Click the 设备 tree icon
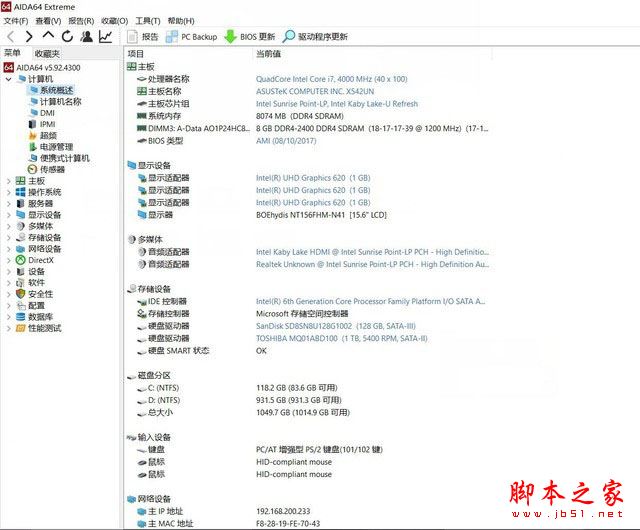640x530 pixels. pos(20,272)
